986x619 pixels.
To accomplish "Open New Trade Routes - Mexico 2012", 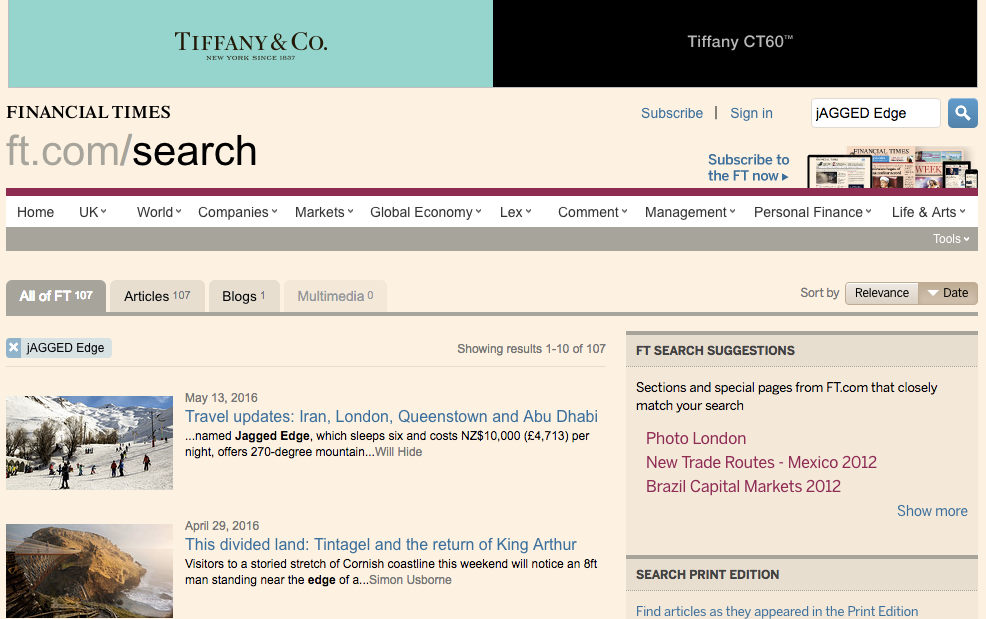I will click(x=761, y=462).
